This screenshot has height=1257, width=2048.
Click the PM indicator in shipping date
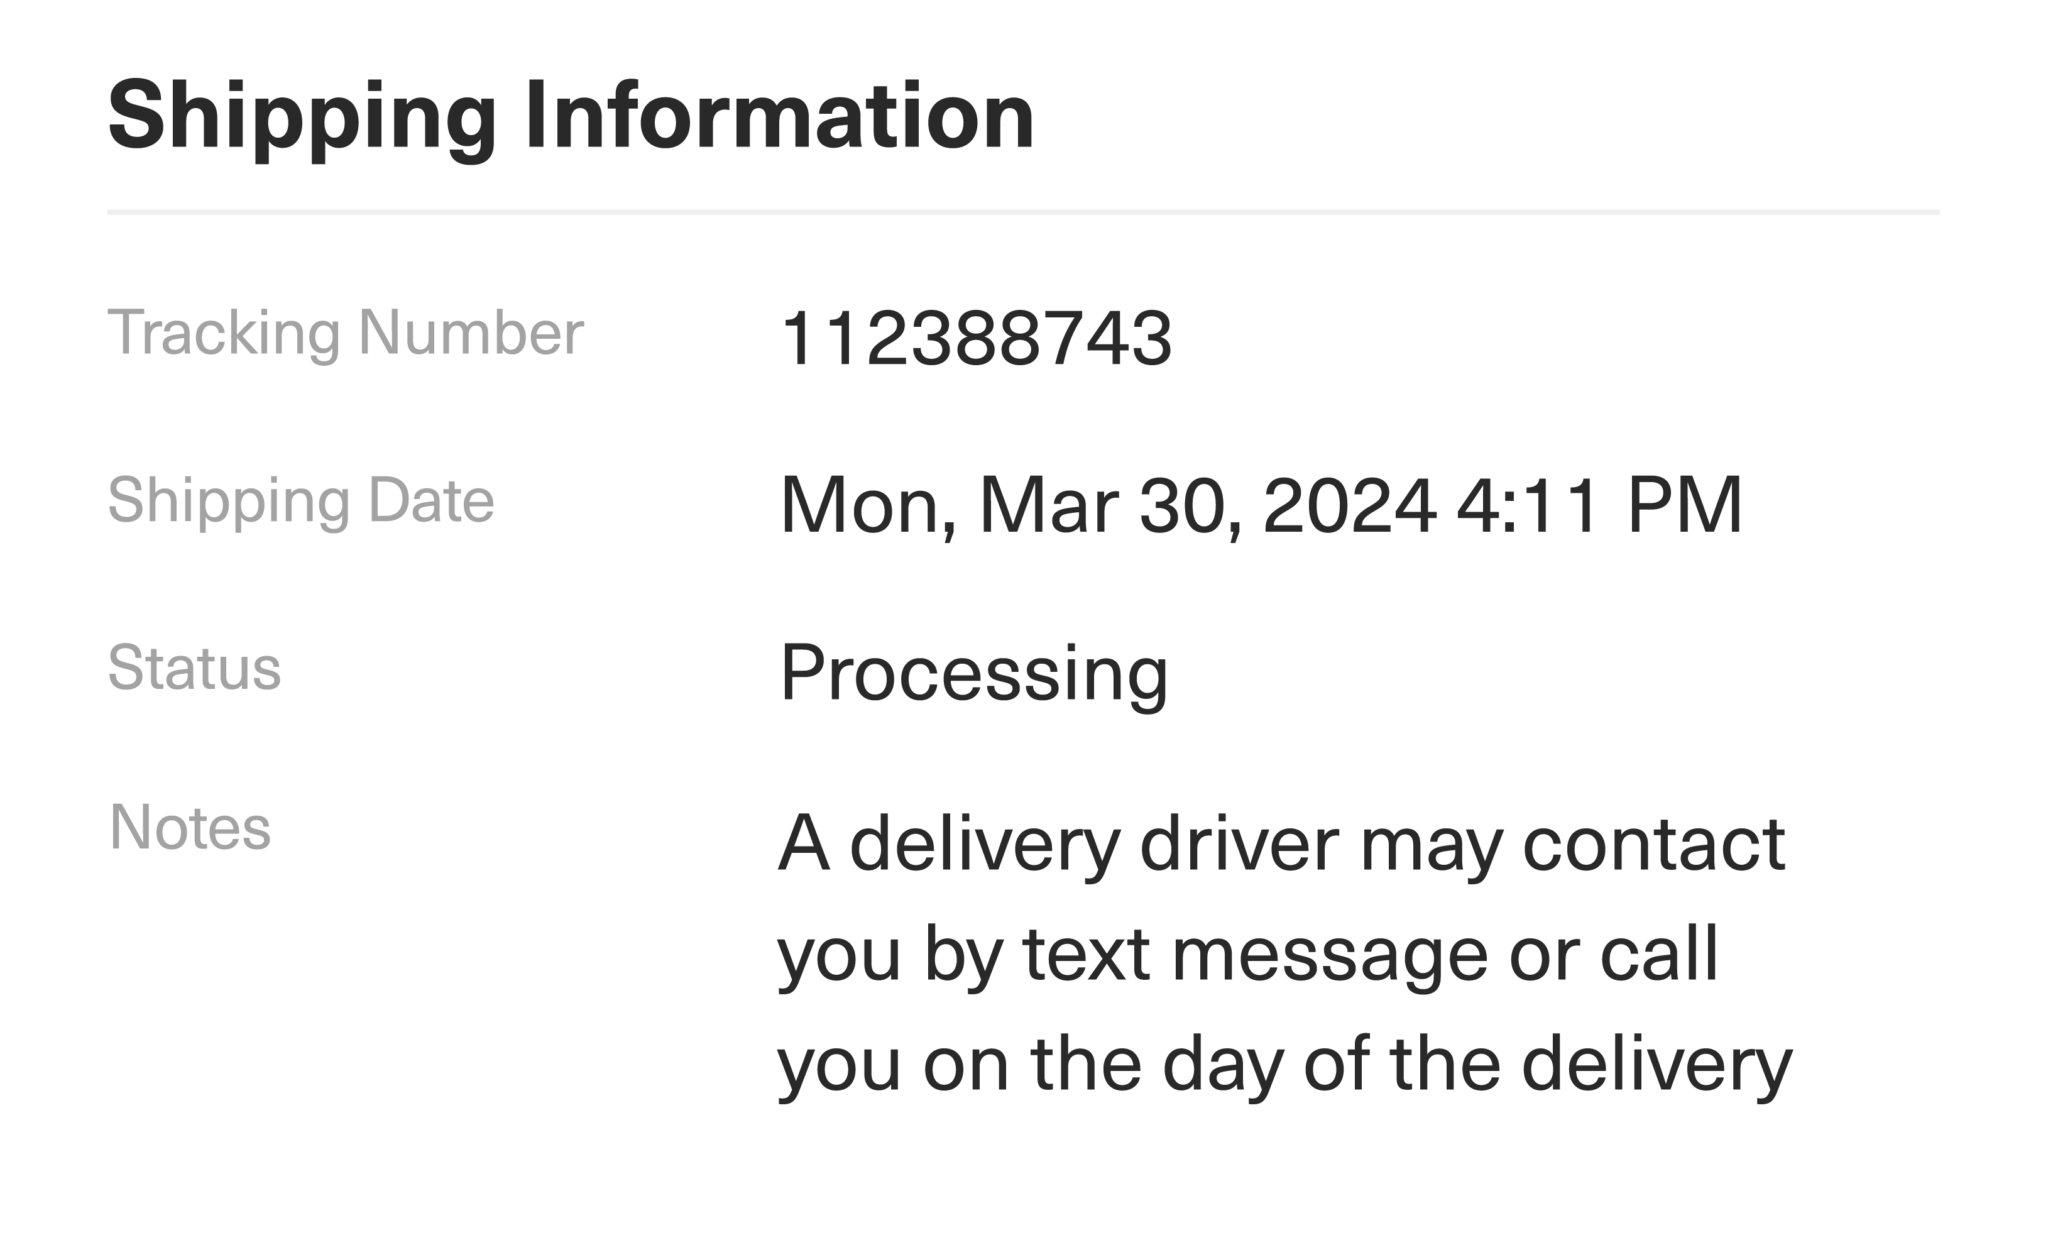(x=1685, y=505)
